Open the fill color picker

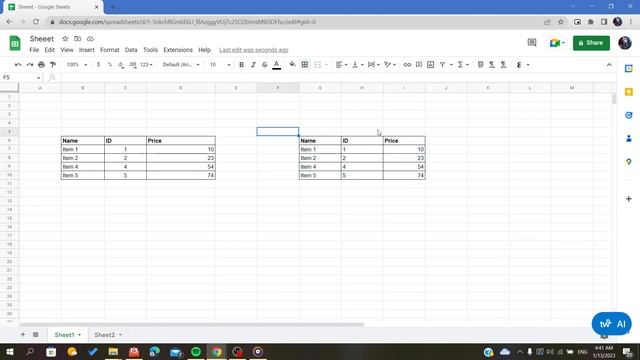(x=292, y=64)
